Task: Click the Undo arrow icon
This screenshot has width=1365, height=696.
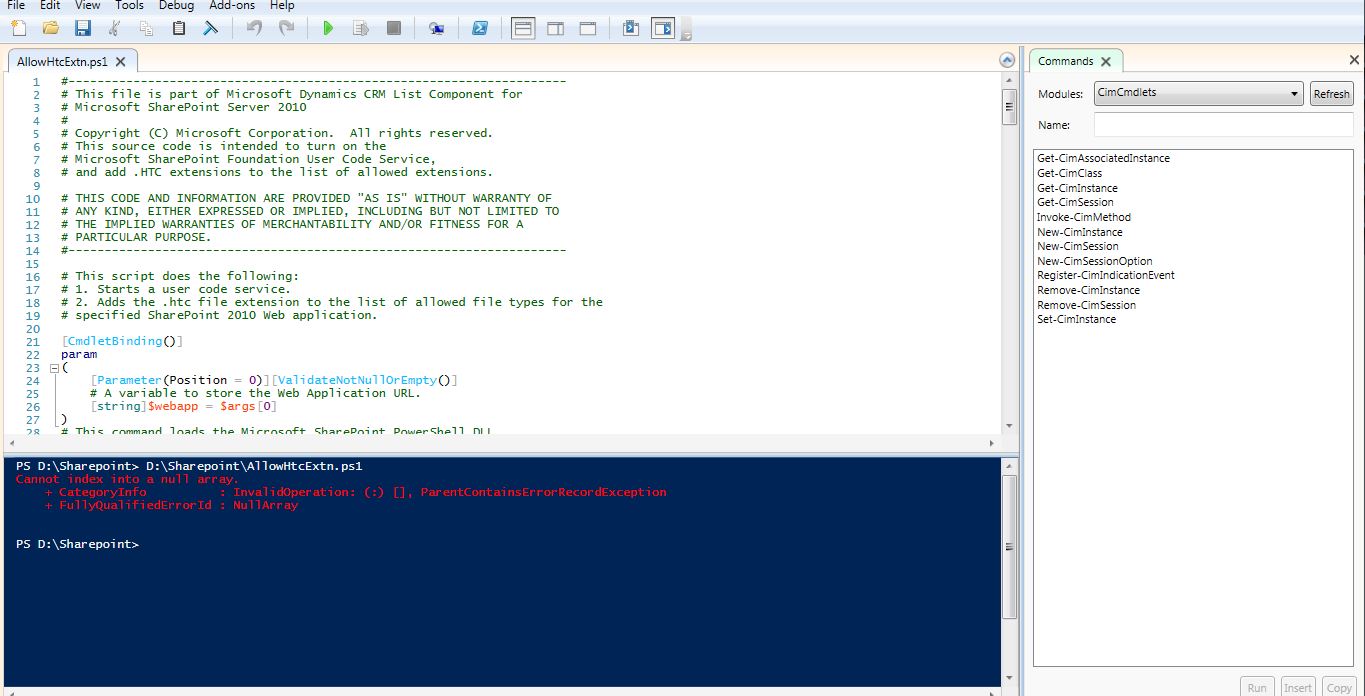Action: click(254, 28)
